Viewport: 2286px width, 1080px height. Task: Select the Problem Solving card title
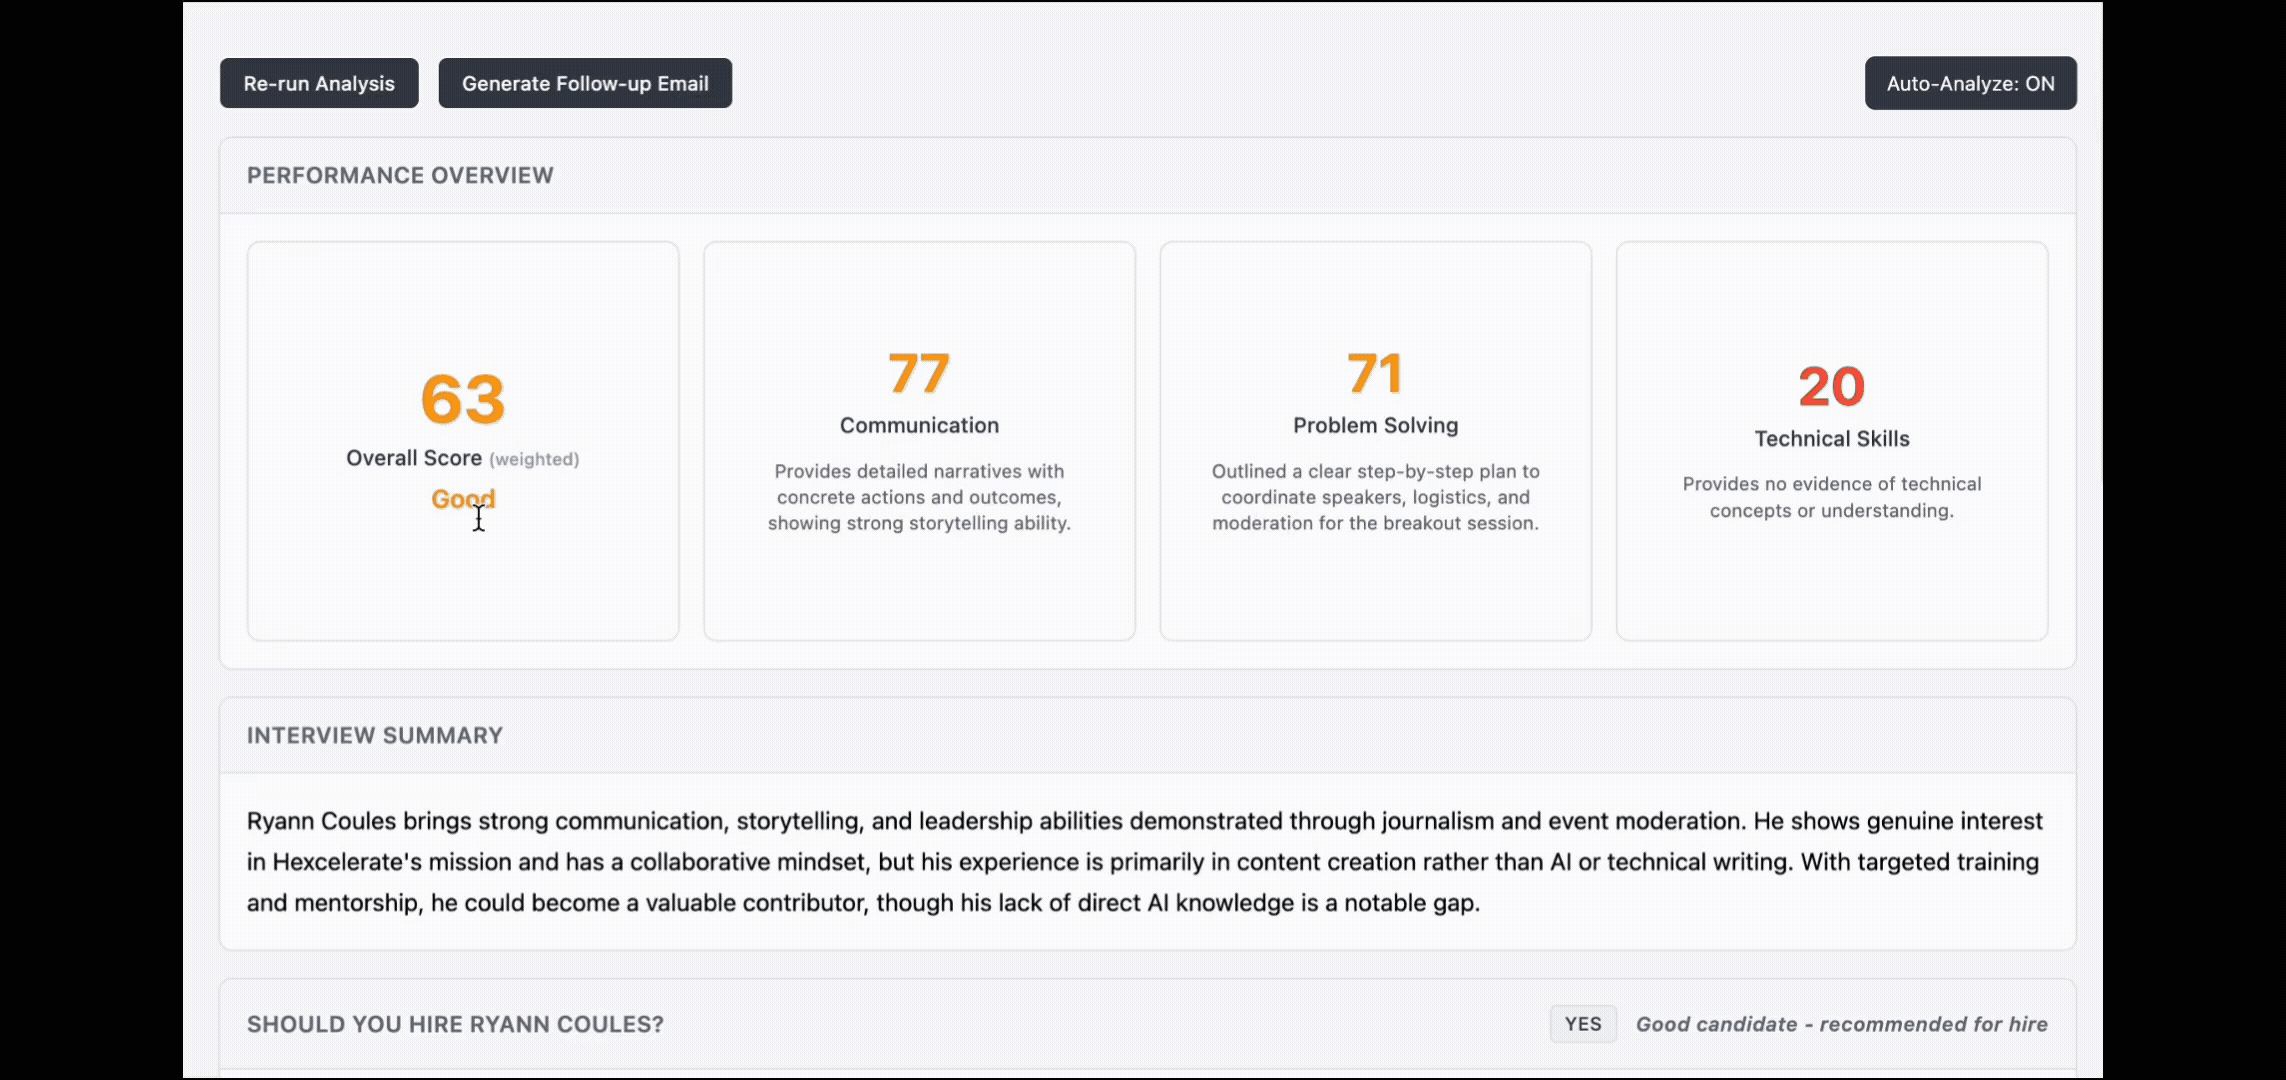pos(1375,426)
